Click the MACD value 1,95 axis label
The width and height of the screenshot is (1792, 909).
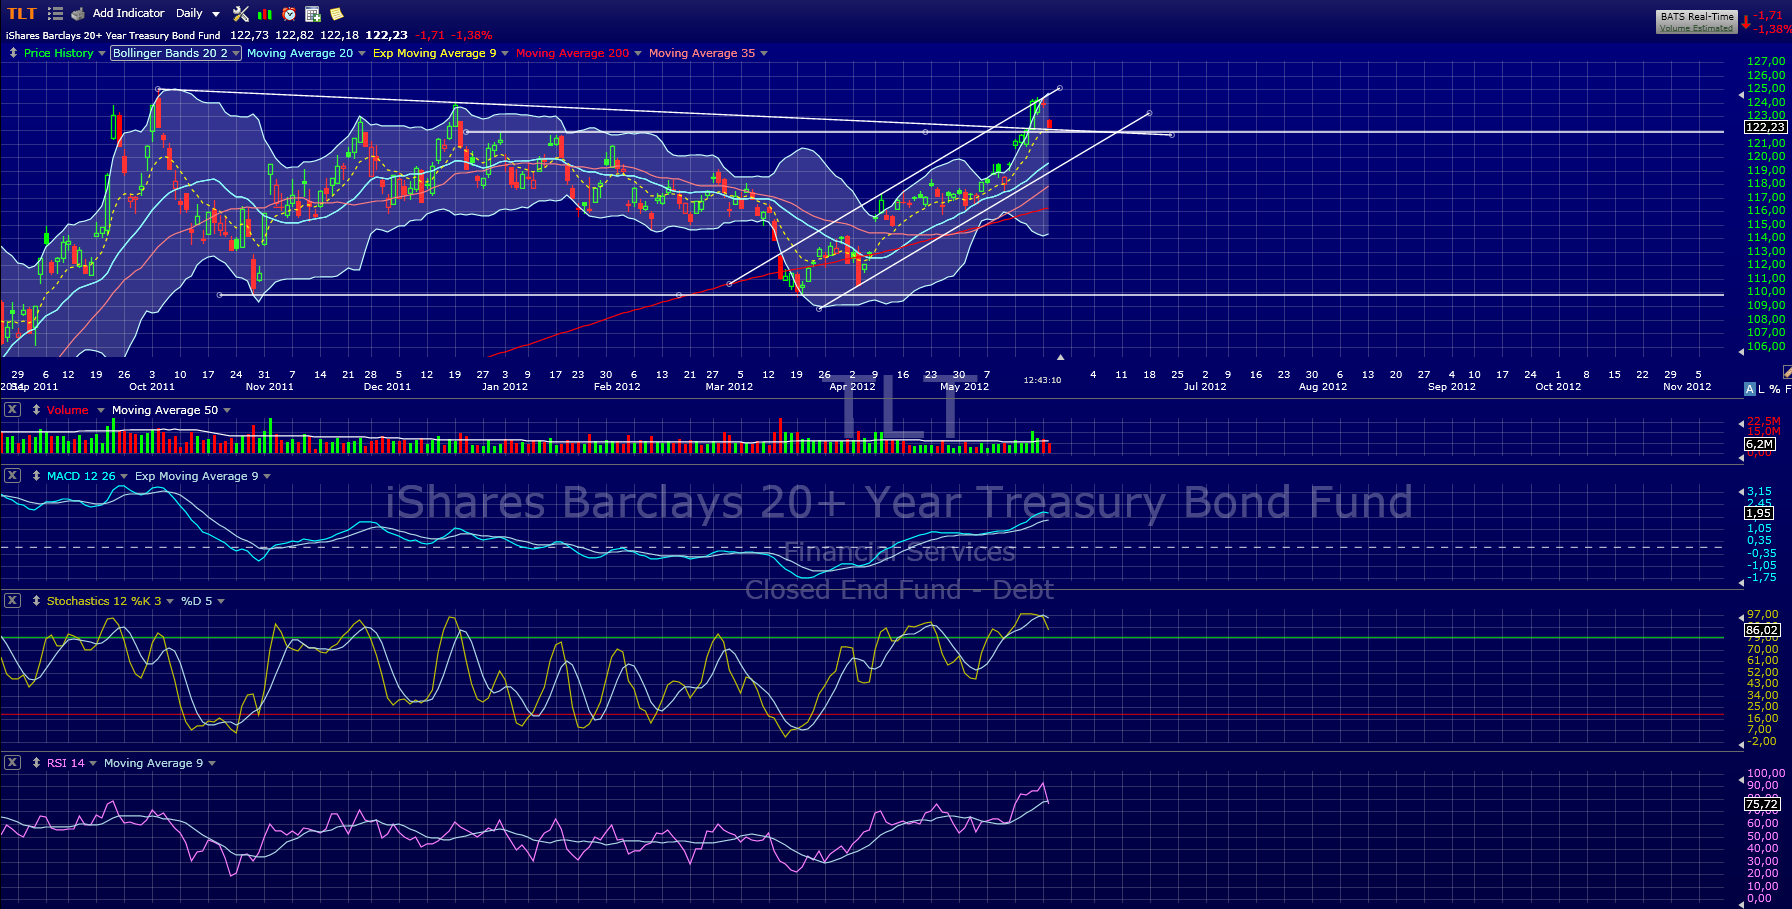(1759, 513)
